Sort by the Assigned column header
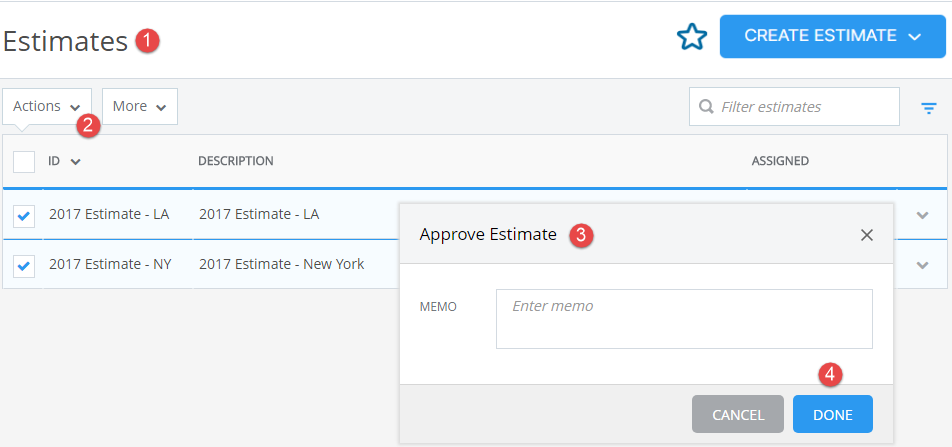Image resolution: width=952 pixels, height=447 pixels. coord(780,161)
